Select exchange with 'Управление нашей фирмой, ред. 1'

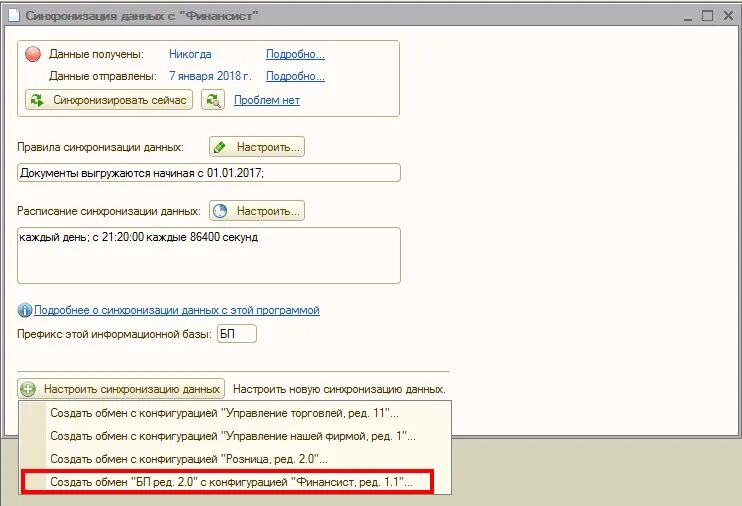(x=235, y=435)
